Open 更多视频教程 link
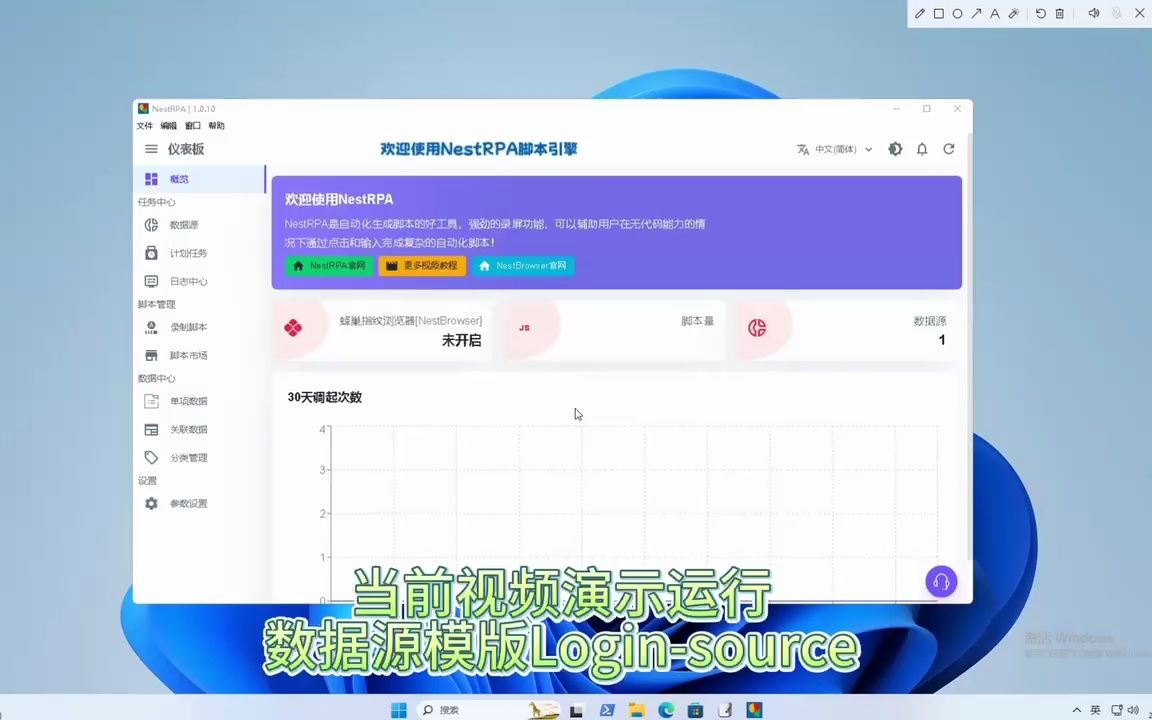Screen dimensions: 1152x720 tap(422, 265)
